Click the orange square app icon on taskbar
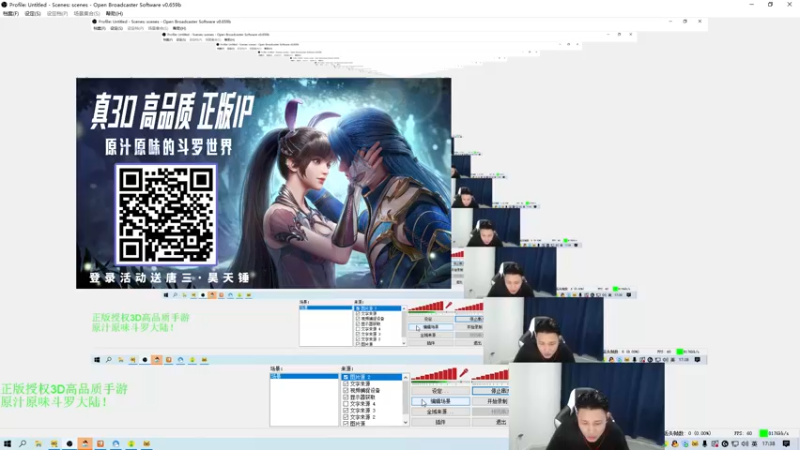 pyautogui.click(x=101, y=443)
